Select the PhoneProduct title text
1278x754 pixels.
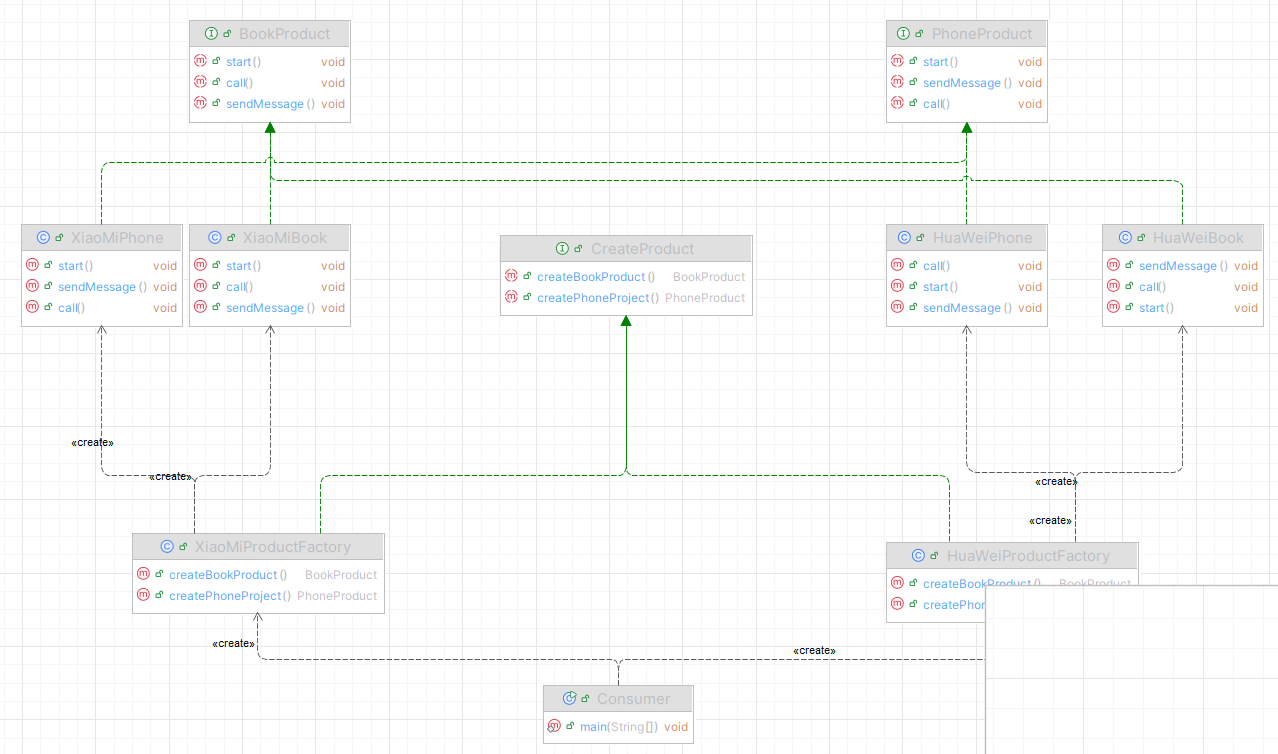tap(981, 34)
